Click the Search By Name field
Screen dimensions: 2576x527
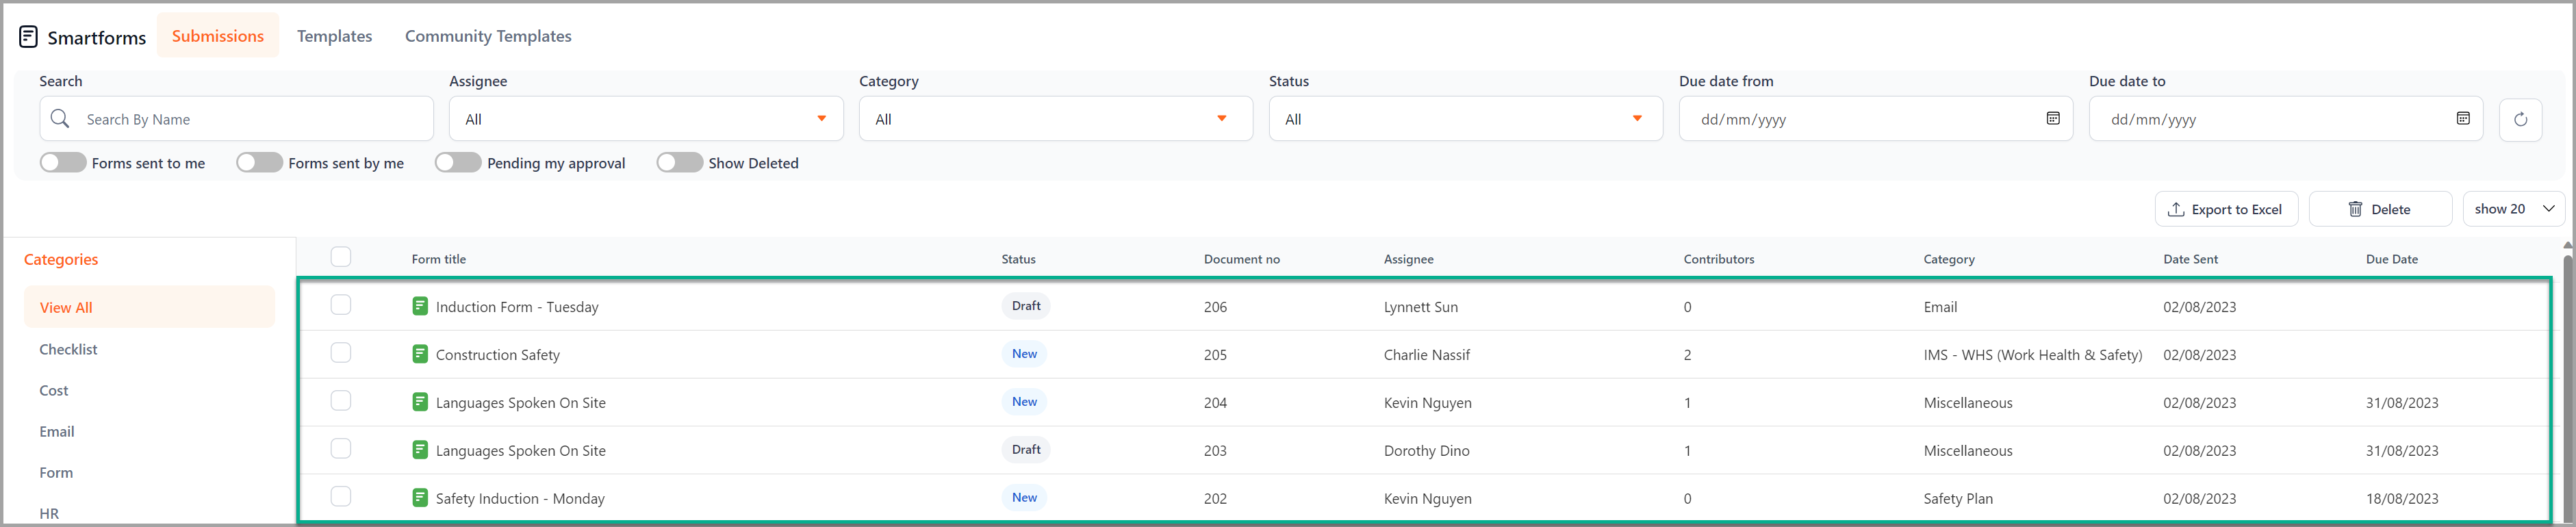[x=236, y=119]
